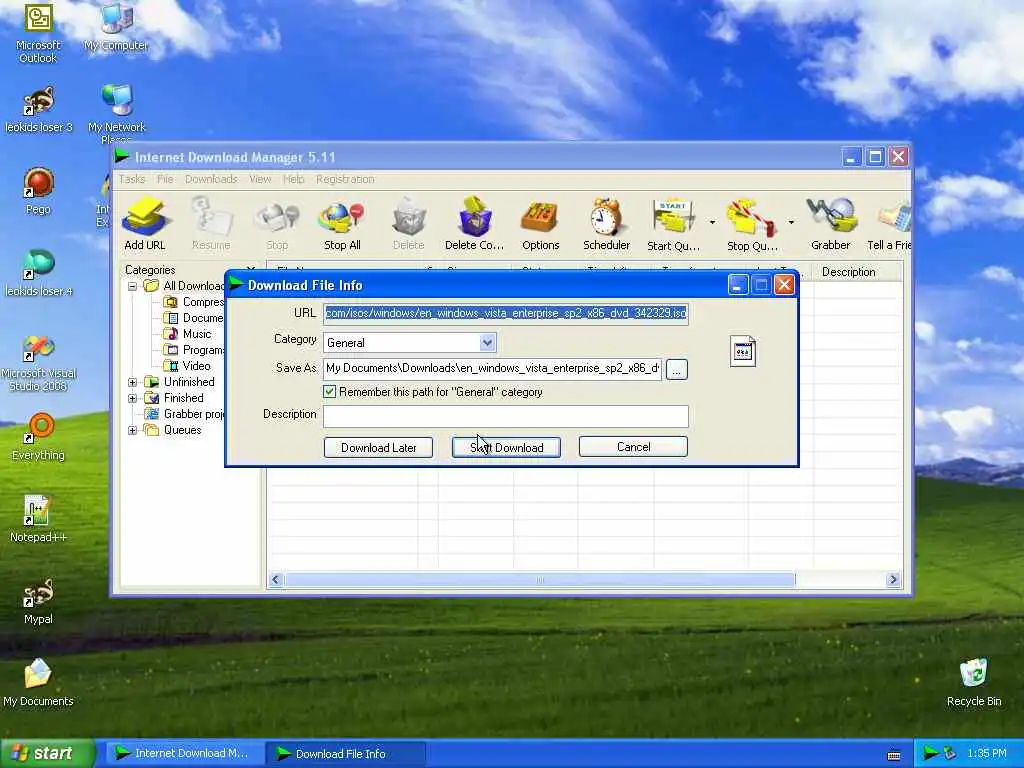Image resolution: width=1024 pixels, height=768 pixels.
Task: Click into the Save As path field
Action: pyautogui.click(x=492, y=368)
